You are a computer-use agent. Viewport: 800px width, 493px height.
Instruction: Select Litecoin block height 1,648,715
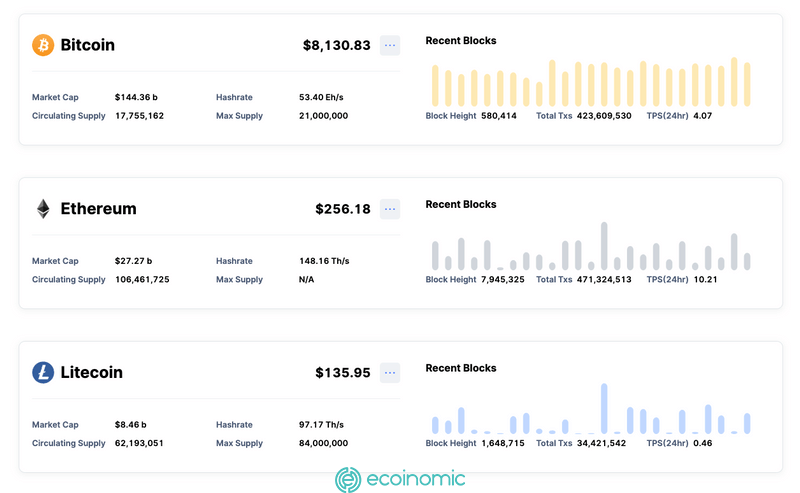click(x=503, y=443)
